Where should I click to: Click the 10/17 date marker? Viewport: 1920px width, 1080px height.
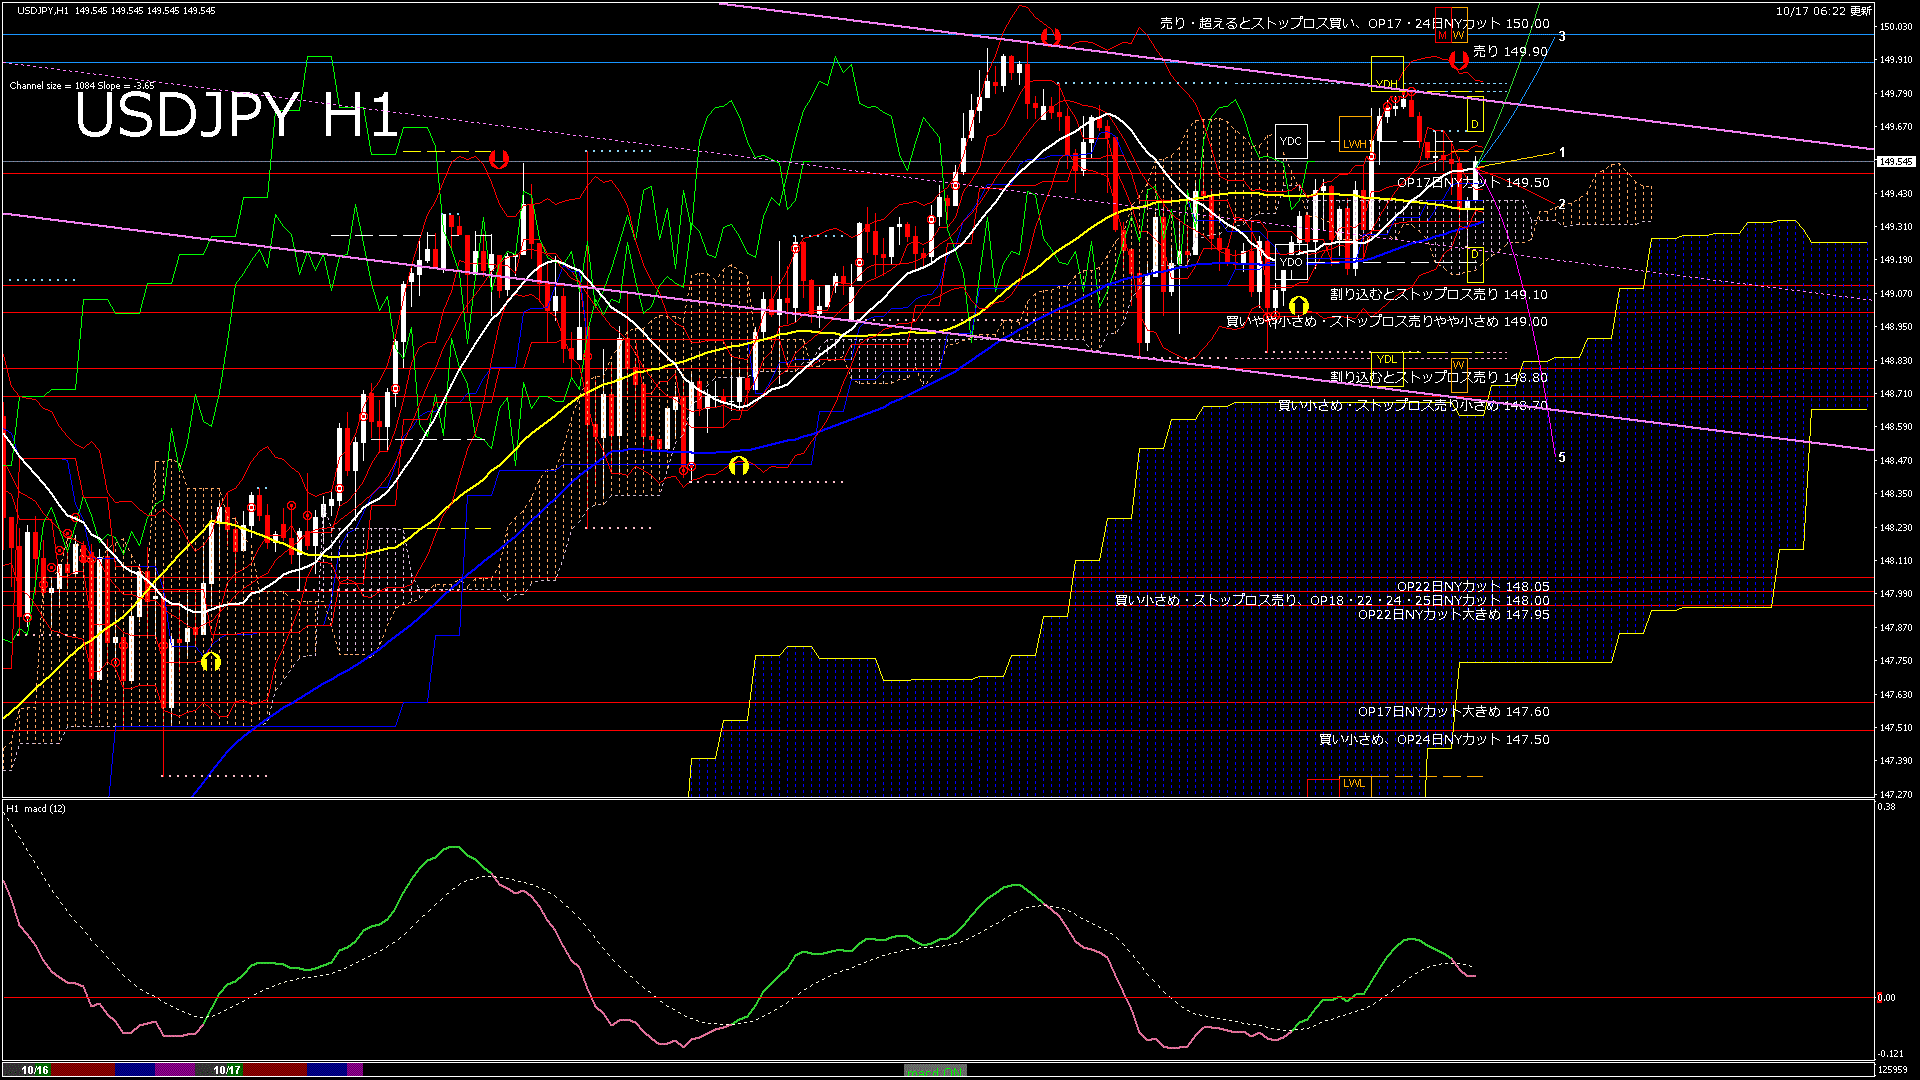tap(227, 1070)
